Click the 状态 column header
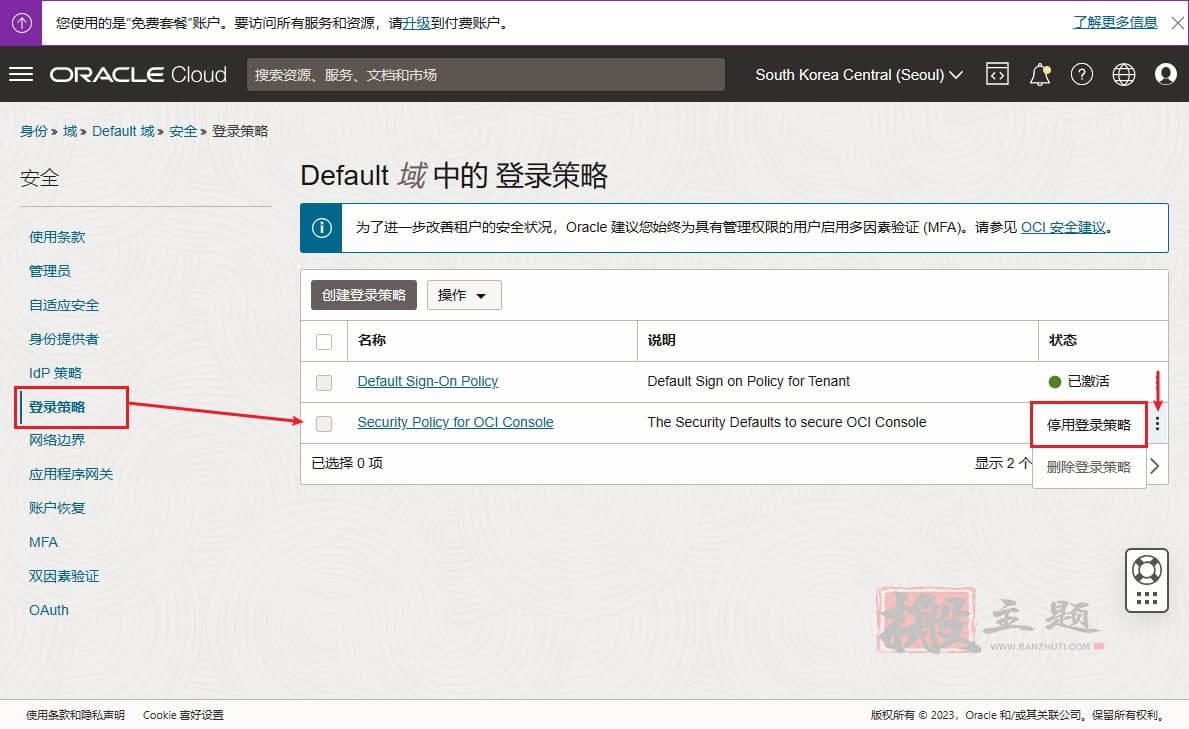Viewport: 1189px width, 729px height. (x=1062, y=340)
